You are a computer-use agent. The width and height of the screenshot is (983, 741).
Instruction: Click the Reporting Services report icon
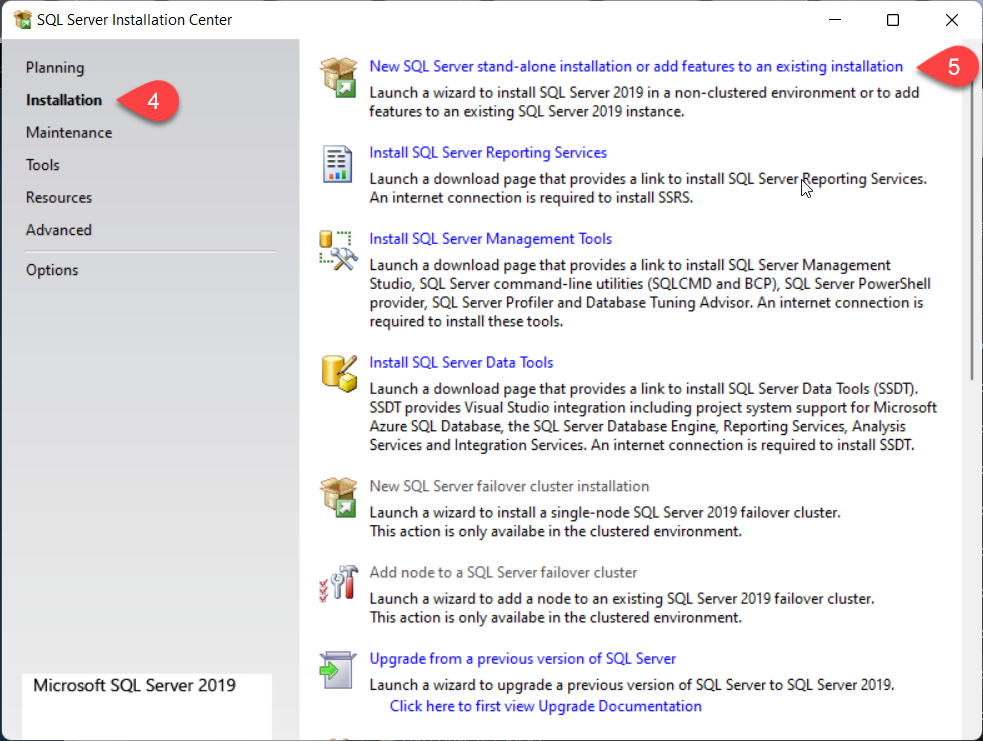pos(337,164)
